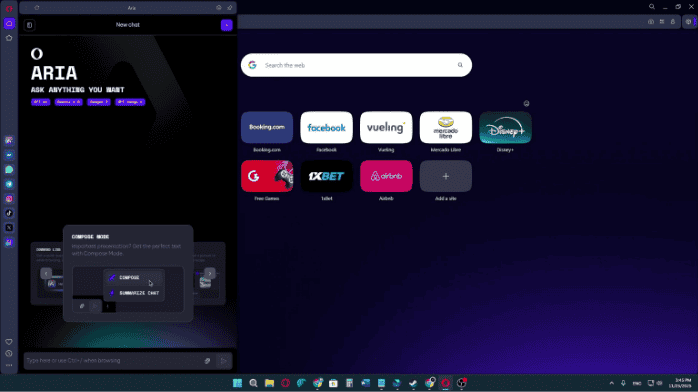The width and height of the screenshot is (698, 392).
Task: Show hidden system tray icons
Action: pos(612,383)
